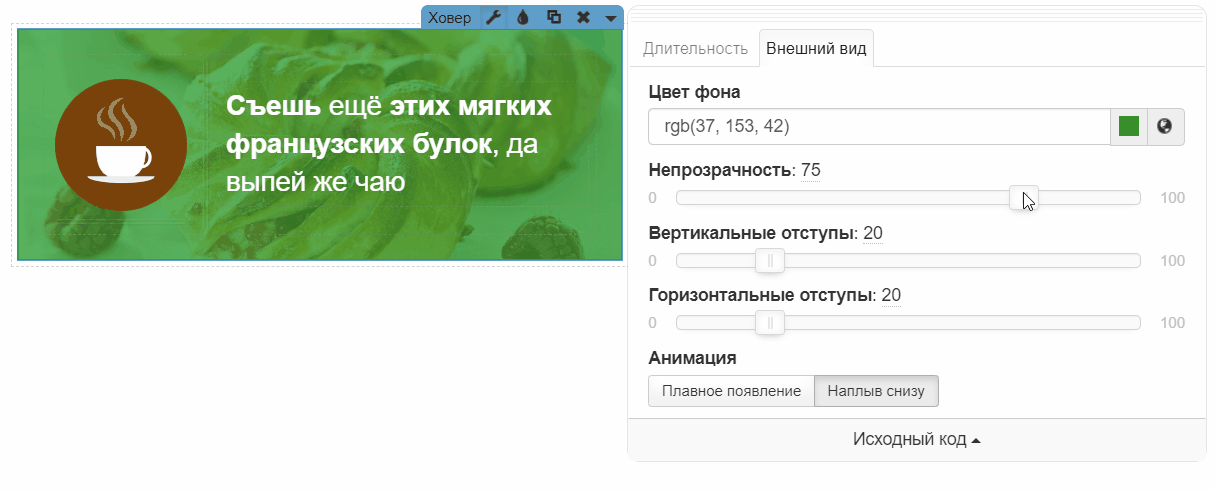Open the Ховер toolbar caret menu

(610, 18)
